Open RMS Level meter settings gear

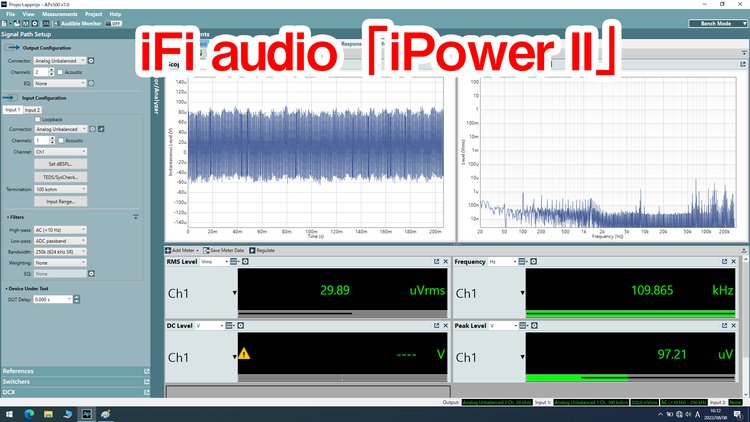(245, 261)
